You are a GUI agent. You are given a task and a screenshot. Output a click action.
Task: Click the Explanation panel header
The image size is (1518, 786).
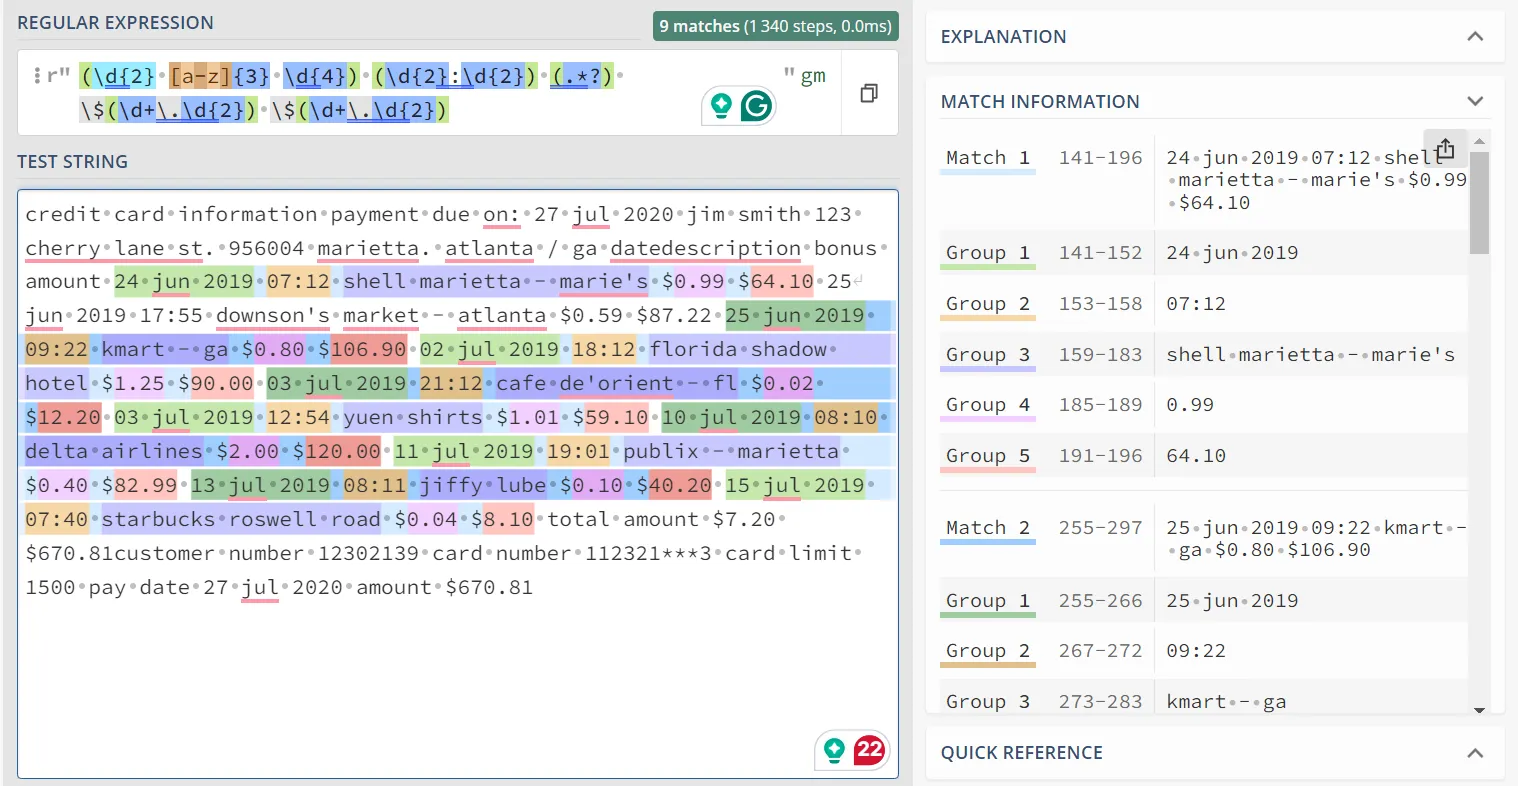point(1215,37)
